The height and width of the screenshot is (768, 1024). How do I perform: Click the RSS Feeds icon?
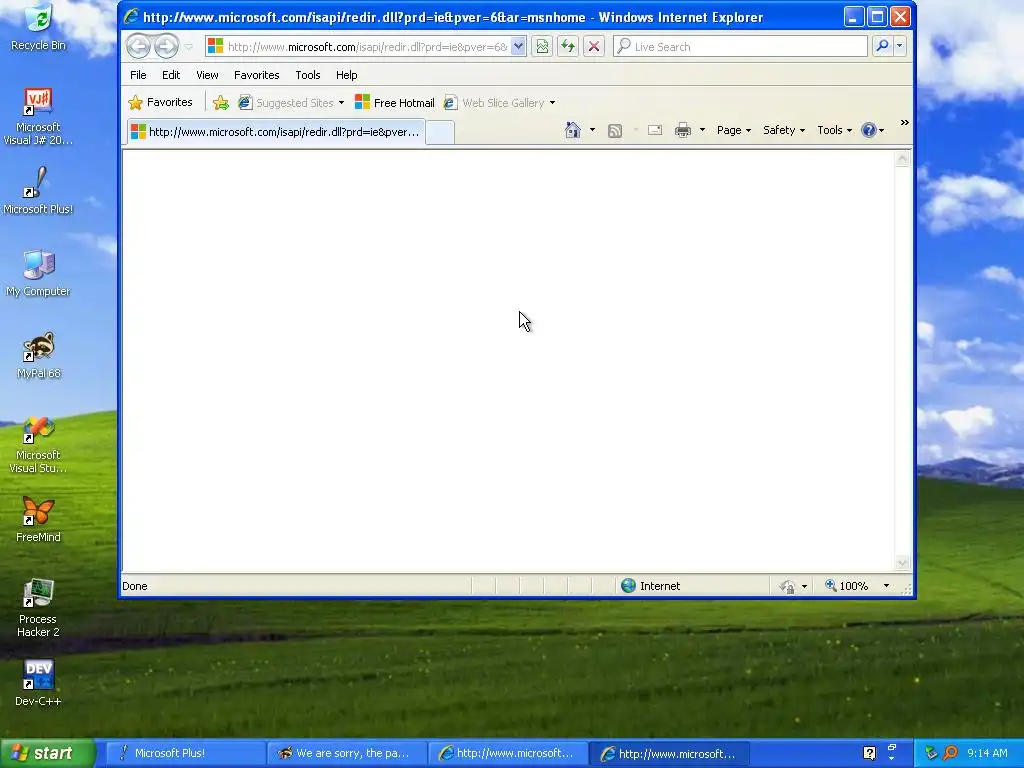(x=615, y=131)
